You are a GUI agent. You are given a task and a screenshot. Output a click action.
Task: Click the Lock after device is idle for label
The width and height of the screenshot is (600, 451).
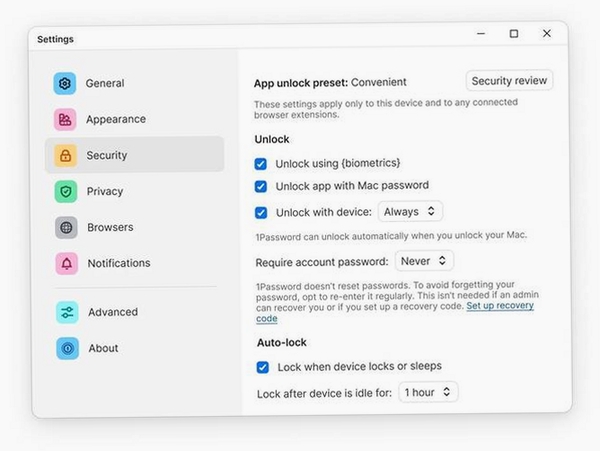point(324,394)
